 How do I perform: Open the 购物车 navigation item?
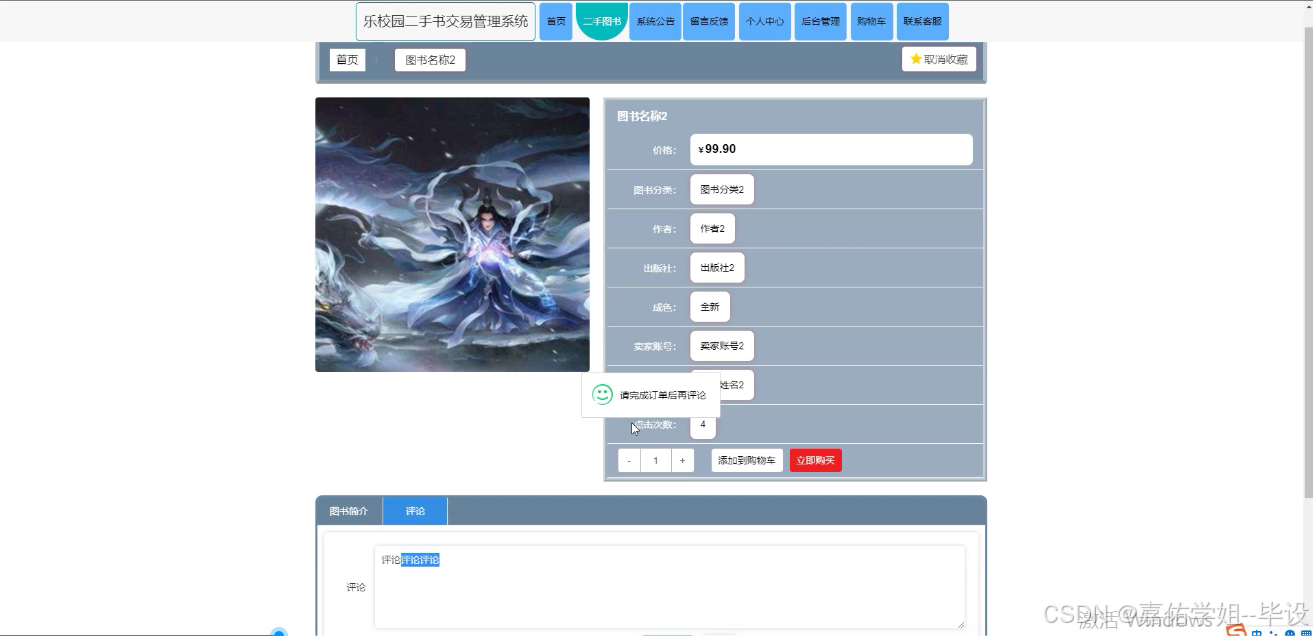pyautogui.click(x=872, y=22)
